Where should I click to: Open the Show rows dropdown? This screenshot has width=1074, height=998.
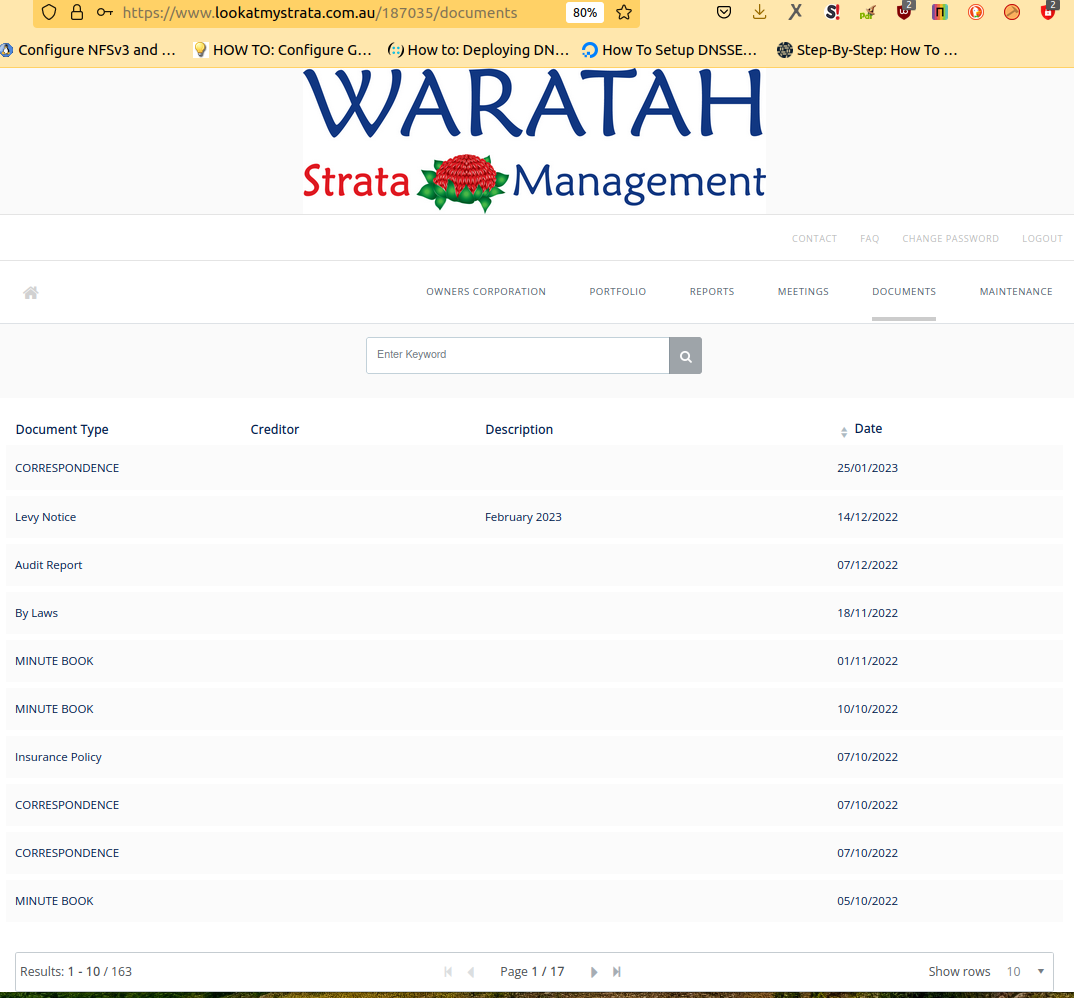pyautogui.click(x=1025, y=971)
